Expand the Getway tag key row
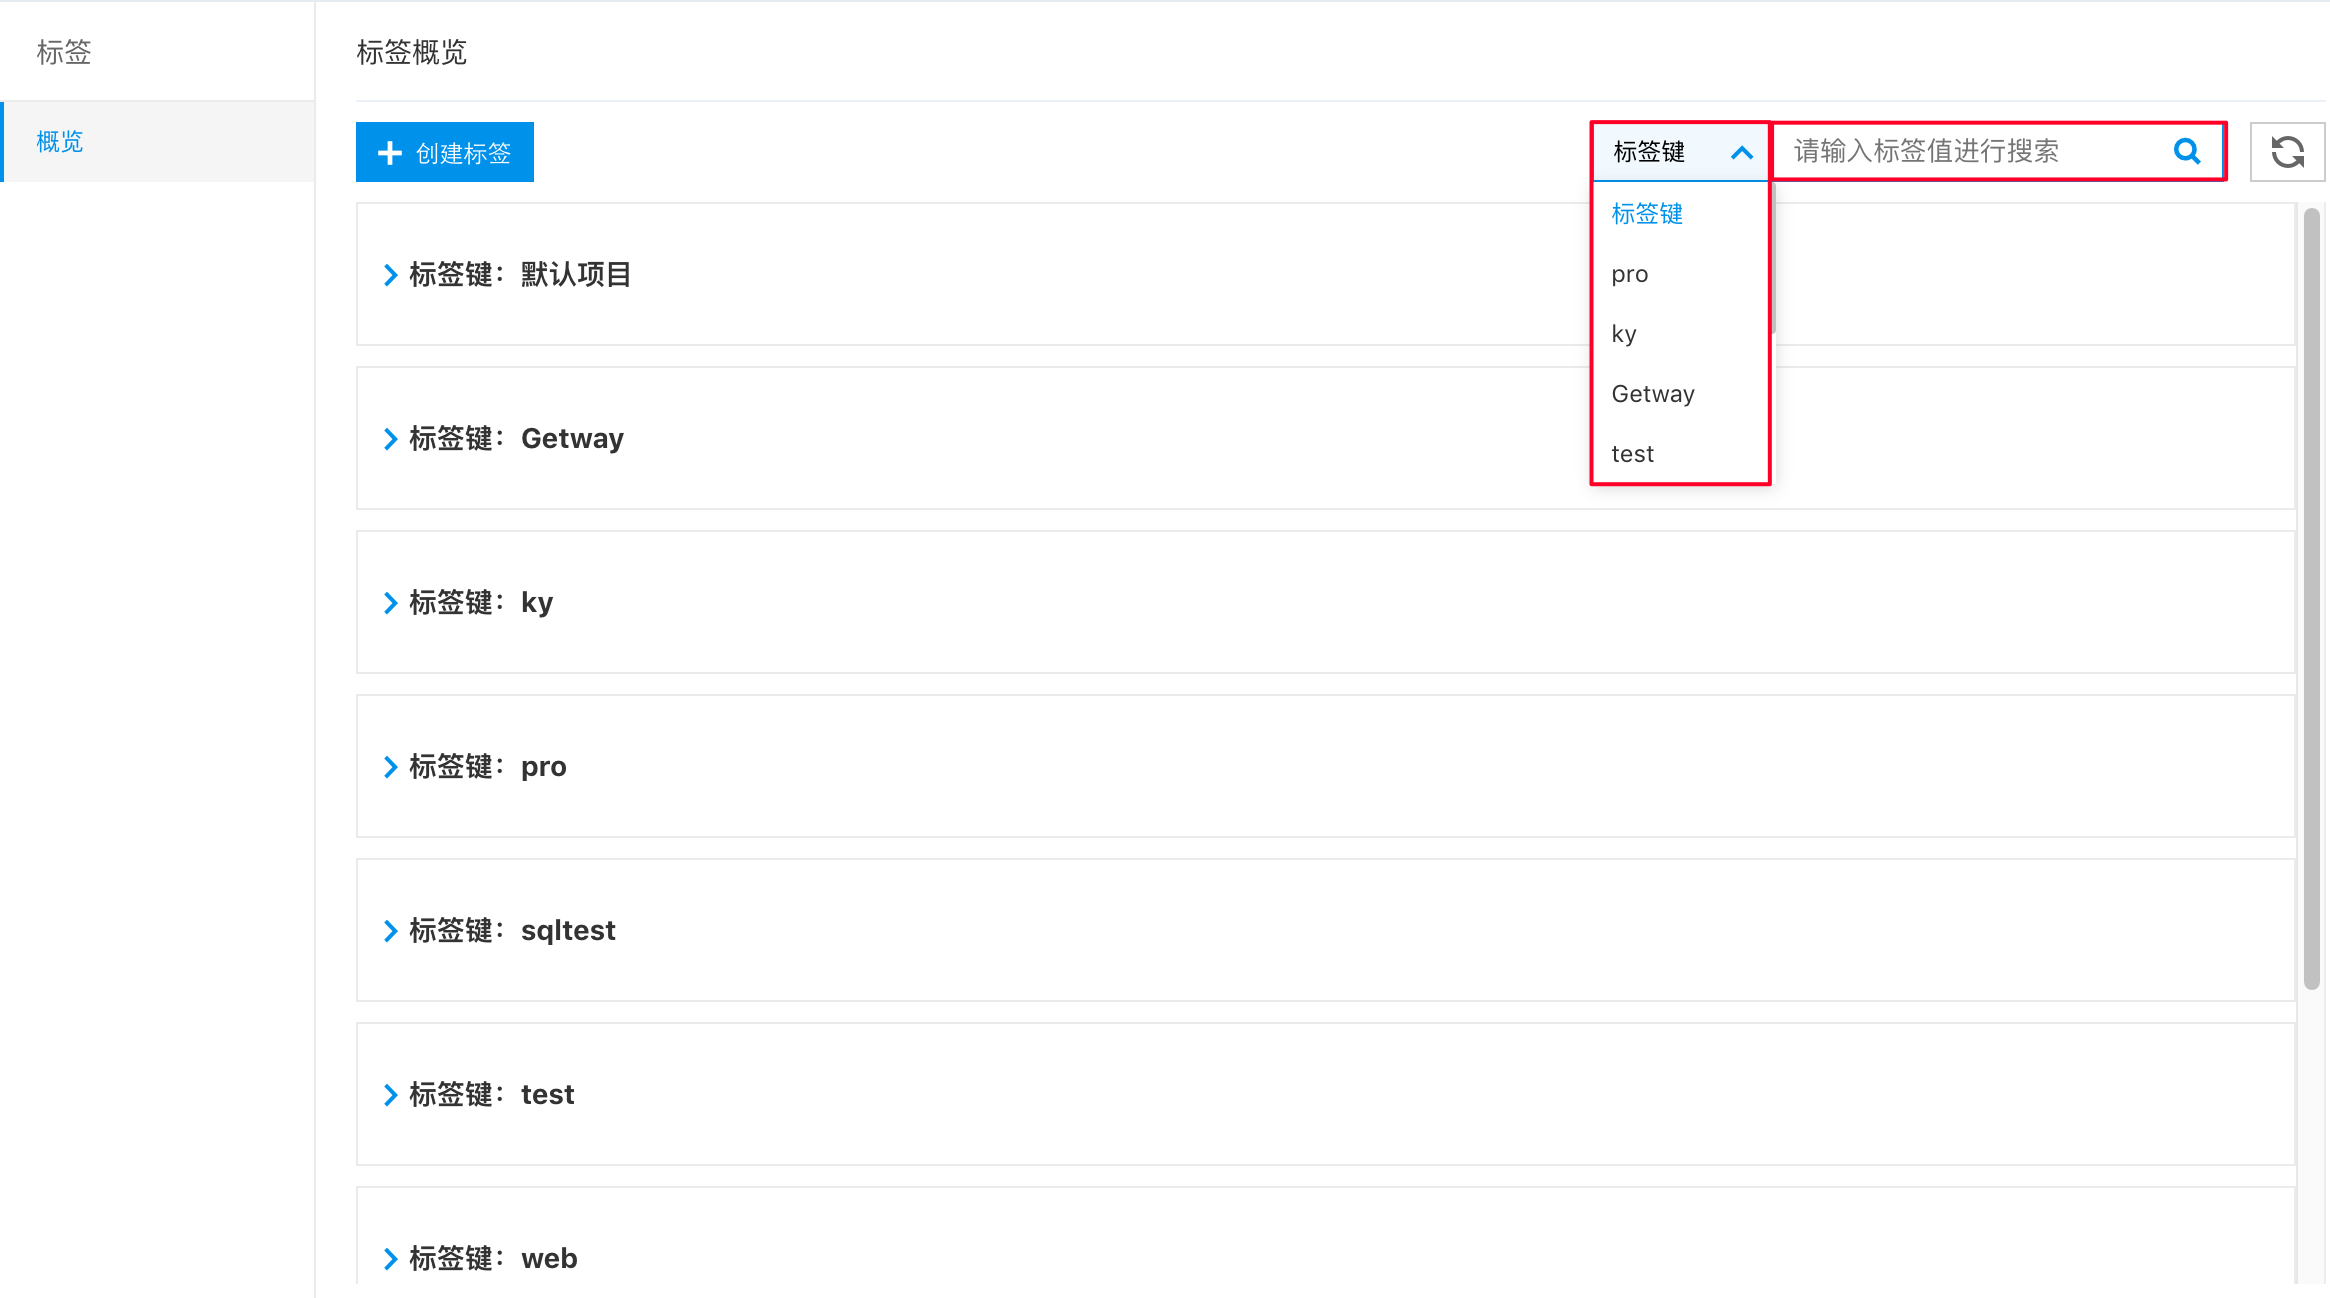Screen dimensions: 2330x1298 point(390,439)
